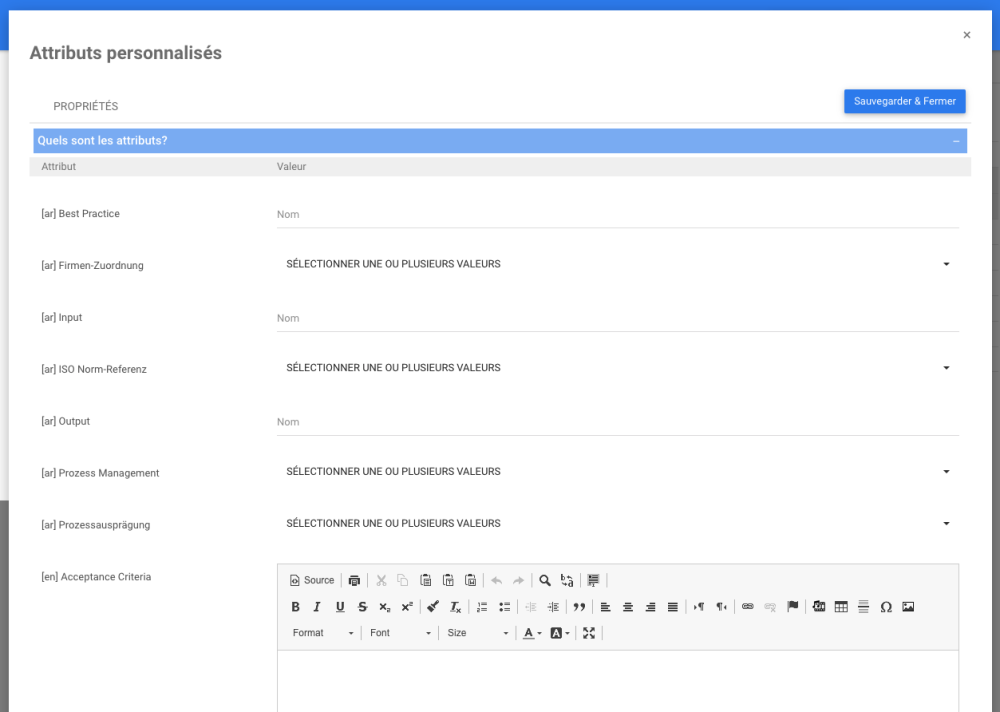The height and width of the screenshot is (712, 1000).
Task: Click Paste as plain text icon
Action: pyautogui.click(x=448, y=580)
